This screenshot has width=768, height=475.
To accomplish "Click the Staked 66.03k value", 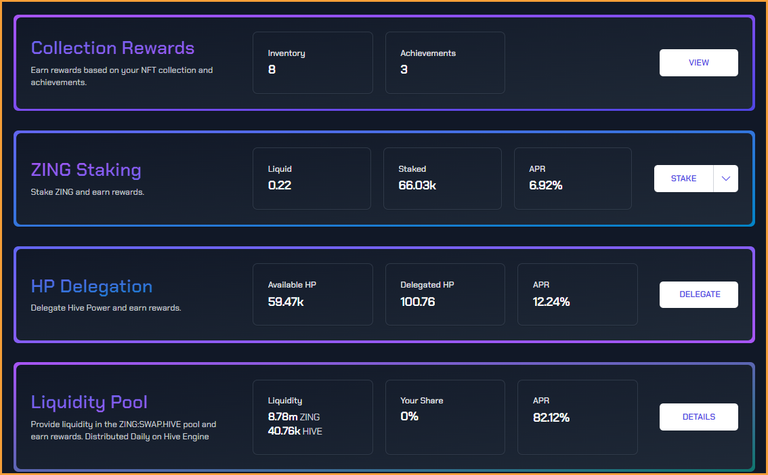I will pyautogui.click(x=417, y=186).
